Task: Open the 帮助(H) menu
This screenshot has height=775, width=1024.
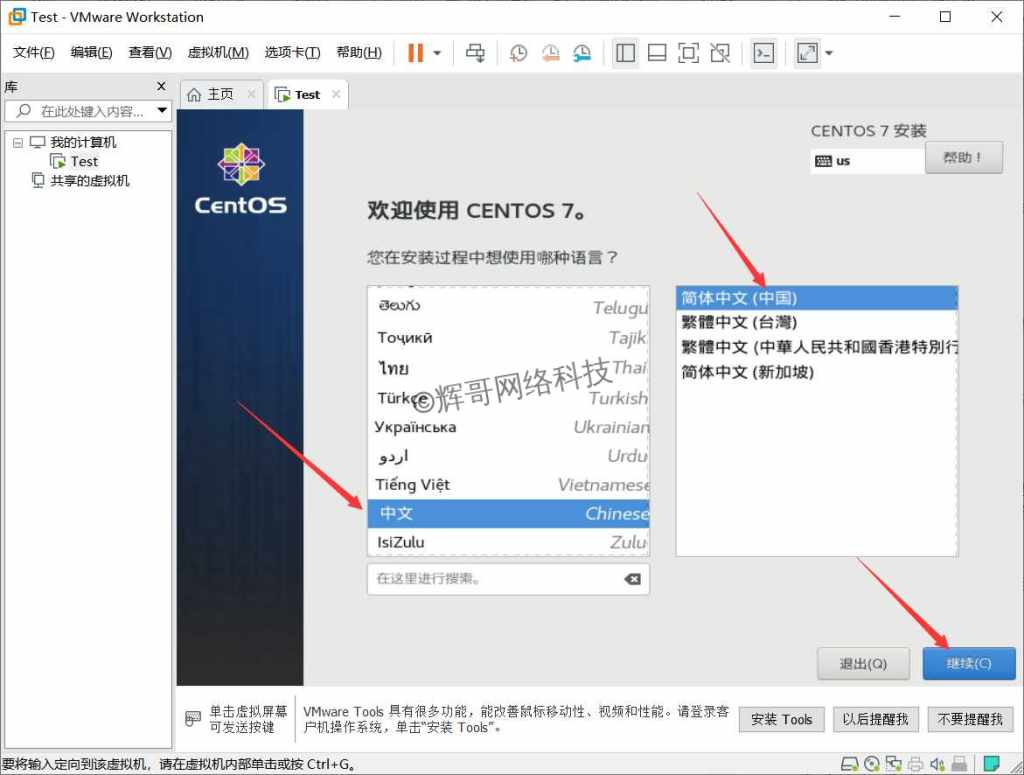Action: pyautogui.click(x=359, y=53)
